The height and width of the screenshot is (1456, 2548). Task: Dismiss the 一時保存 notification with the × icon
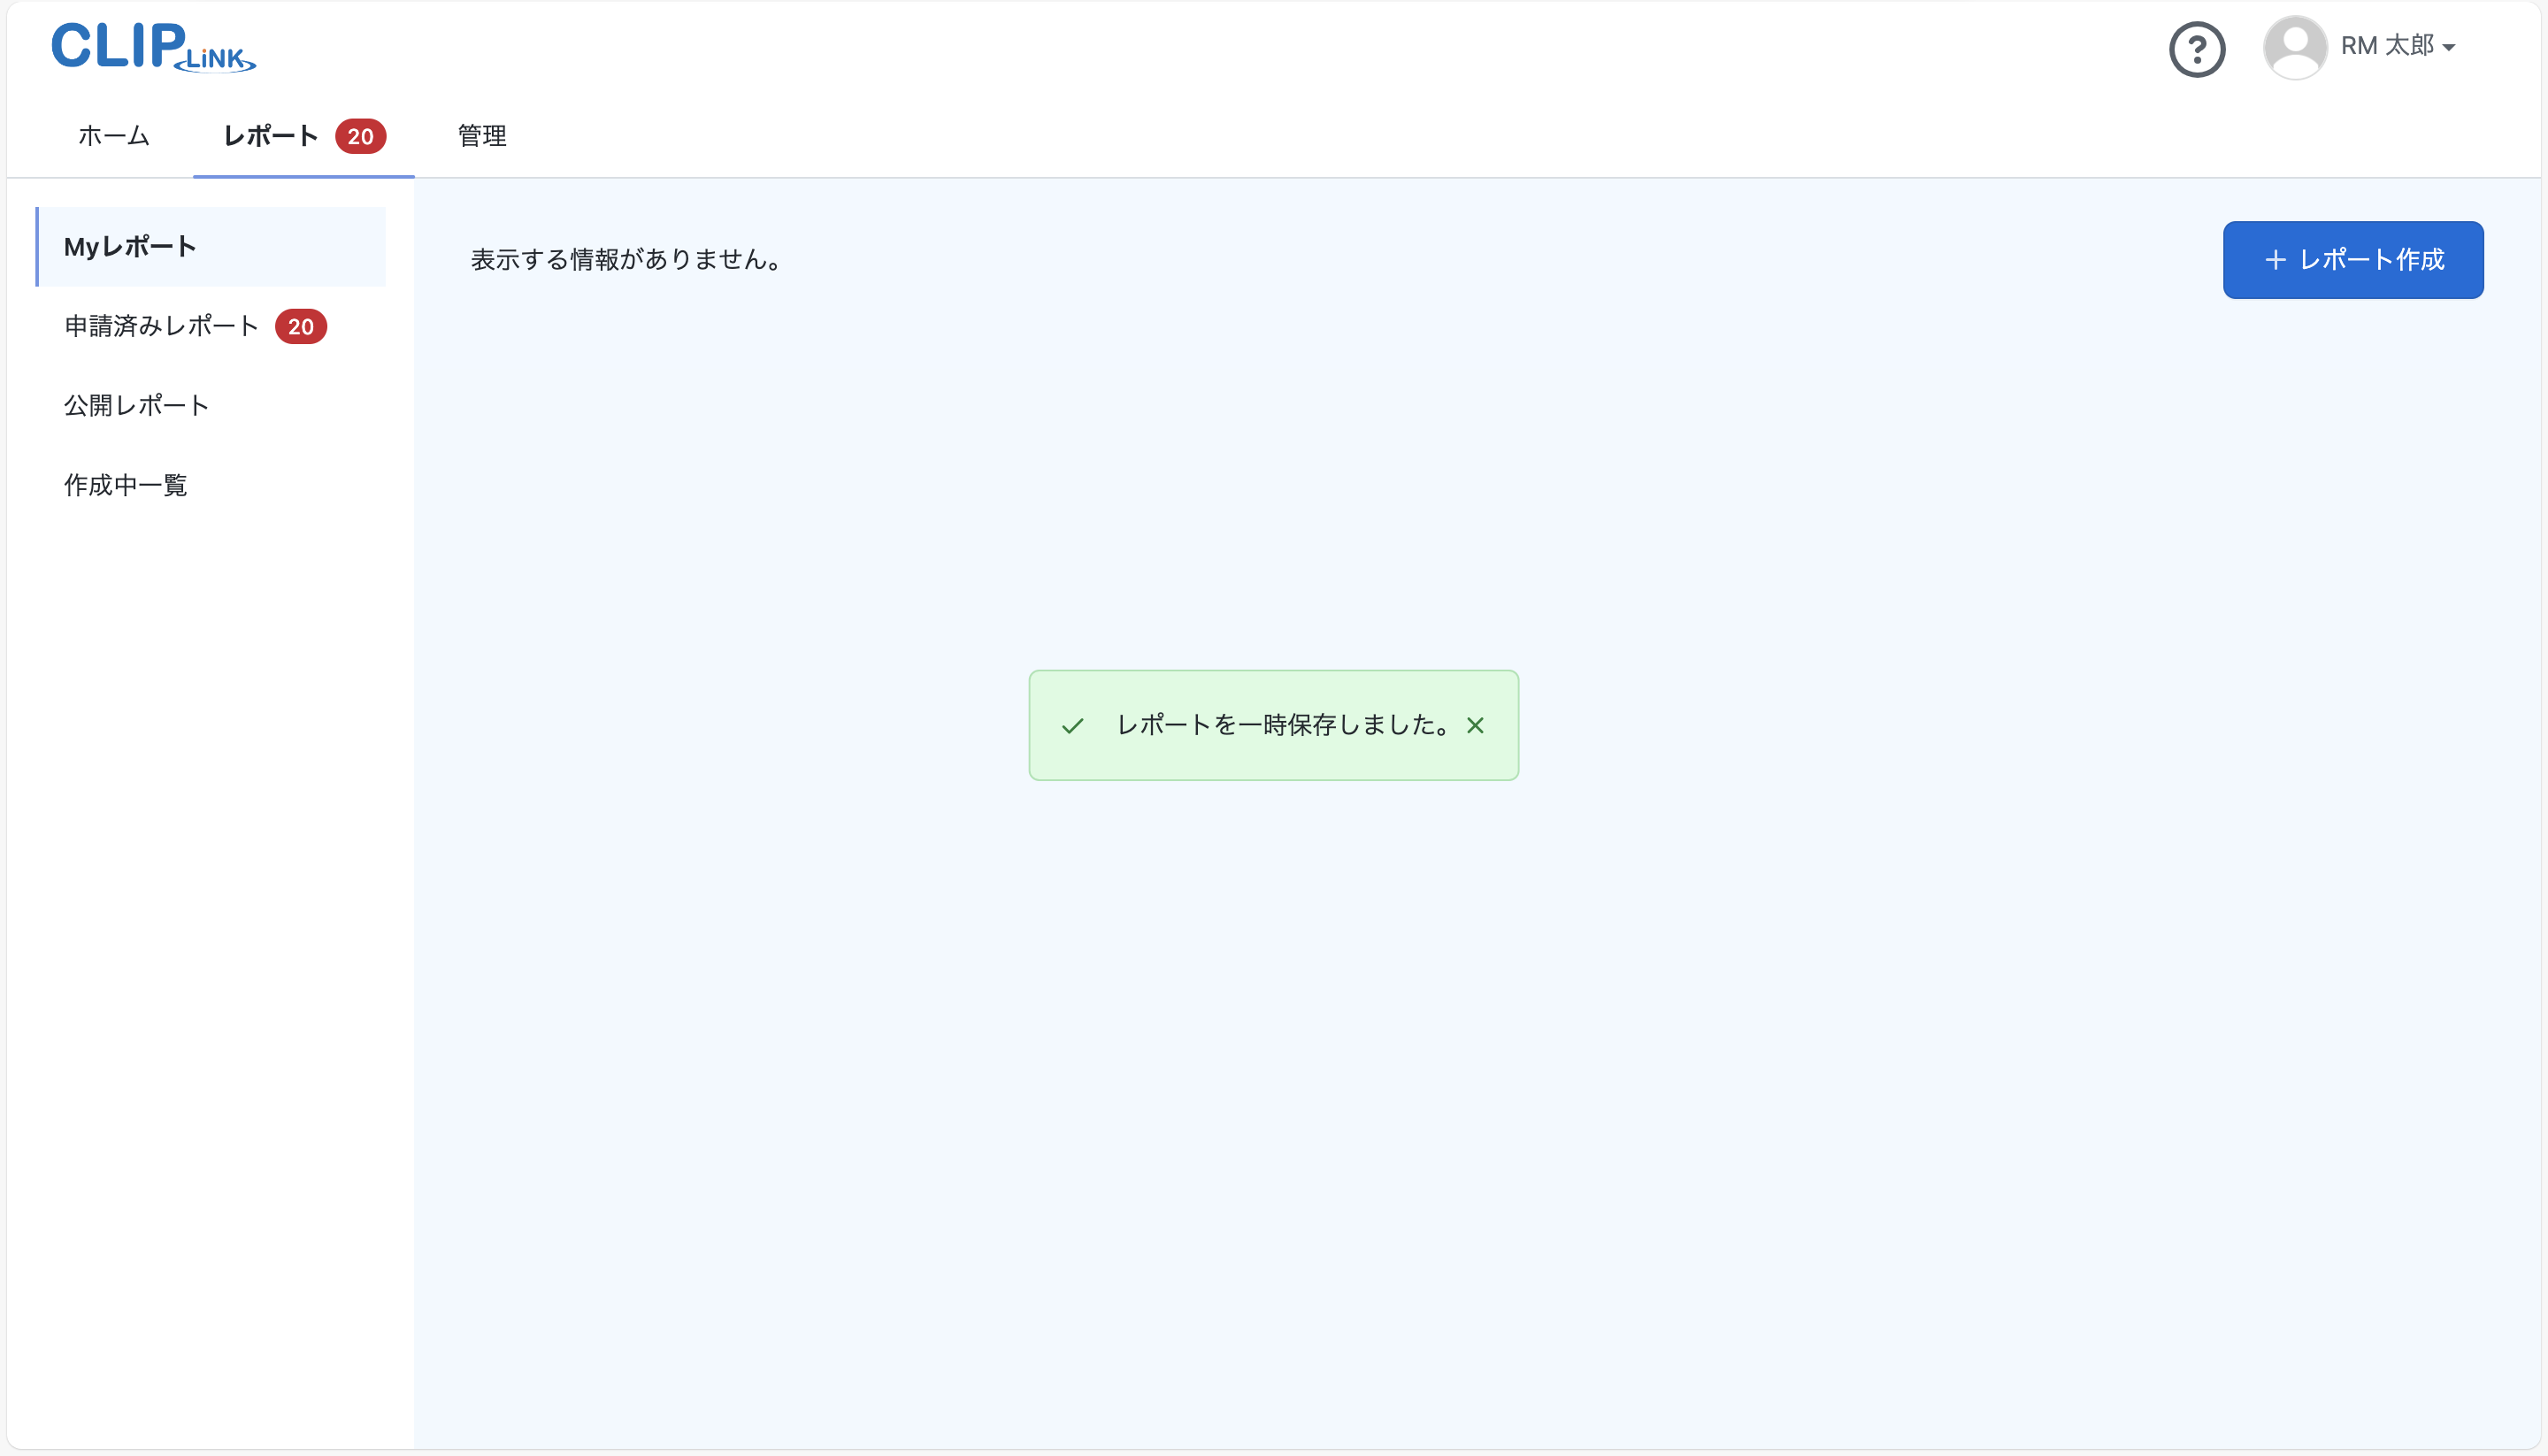[x=1476, y=726]
